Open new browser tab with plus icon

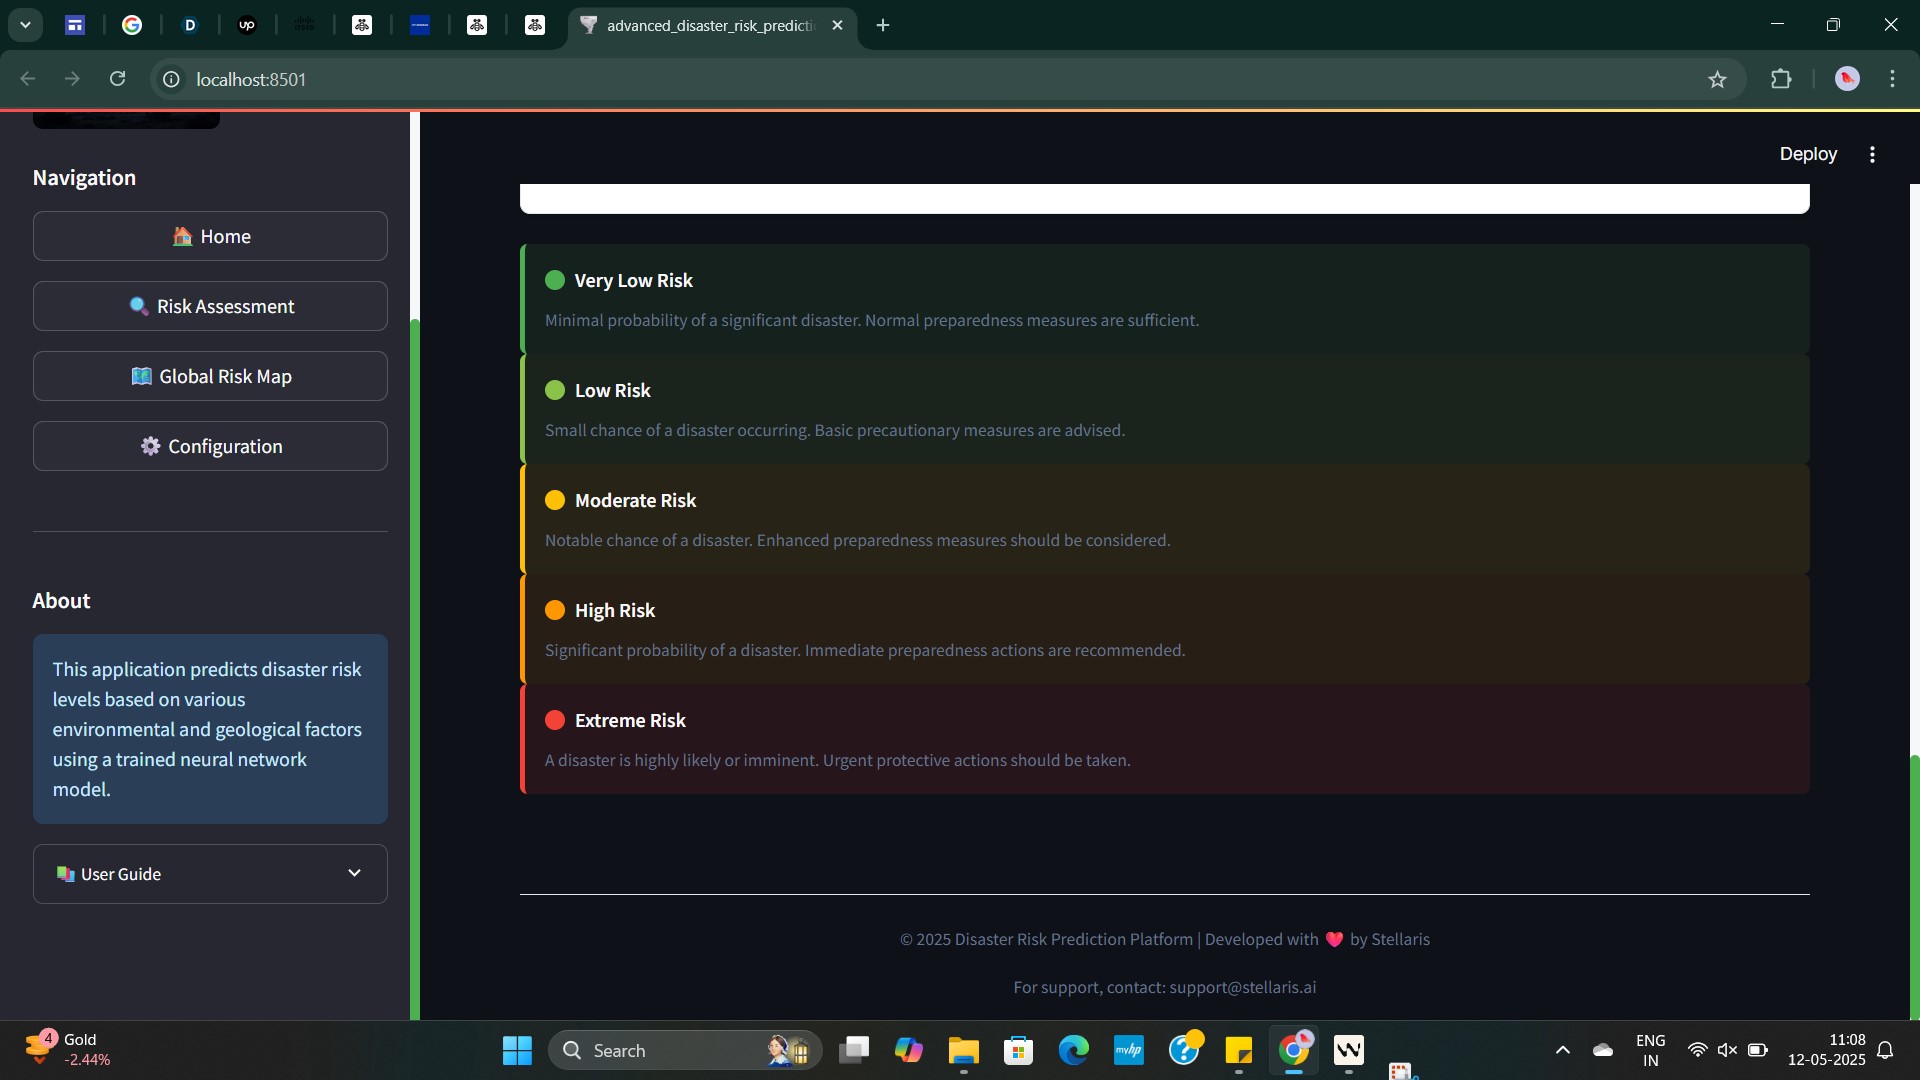882,26
